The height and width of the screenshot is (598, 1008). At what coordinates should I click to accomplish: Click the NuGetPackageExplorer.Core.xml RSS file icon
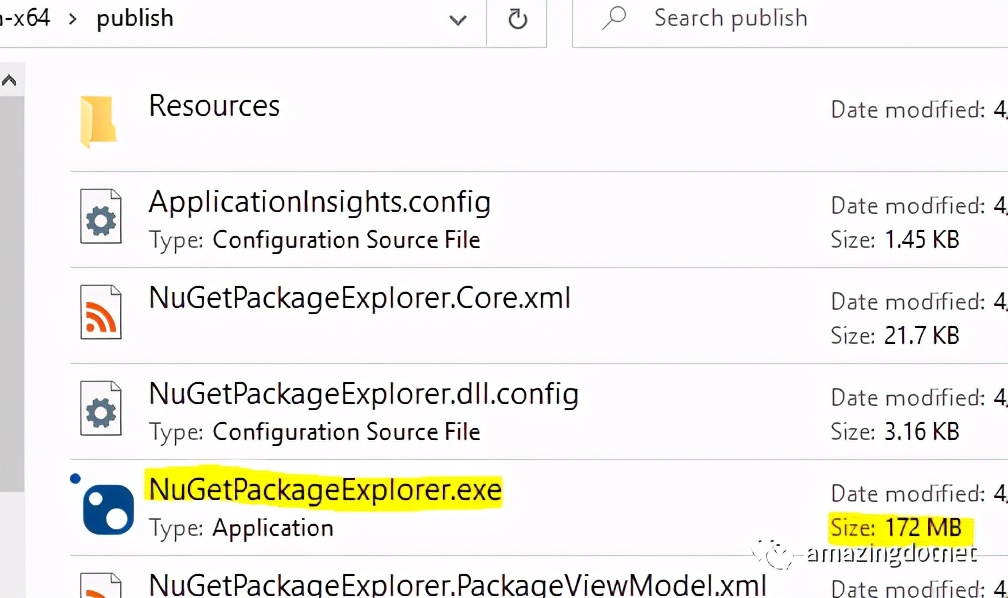point(101,312)
